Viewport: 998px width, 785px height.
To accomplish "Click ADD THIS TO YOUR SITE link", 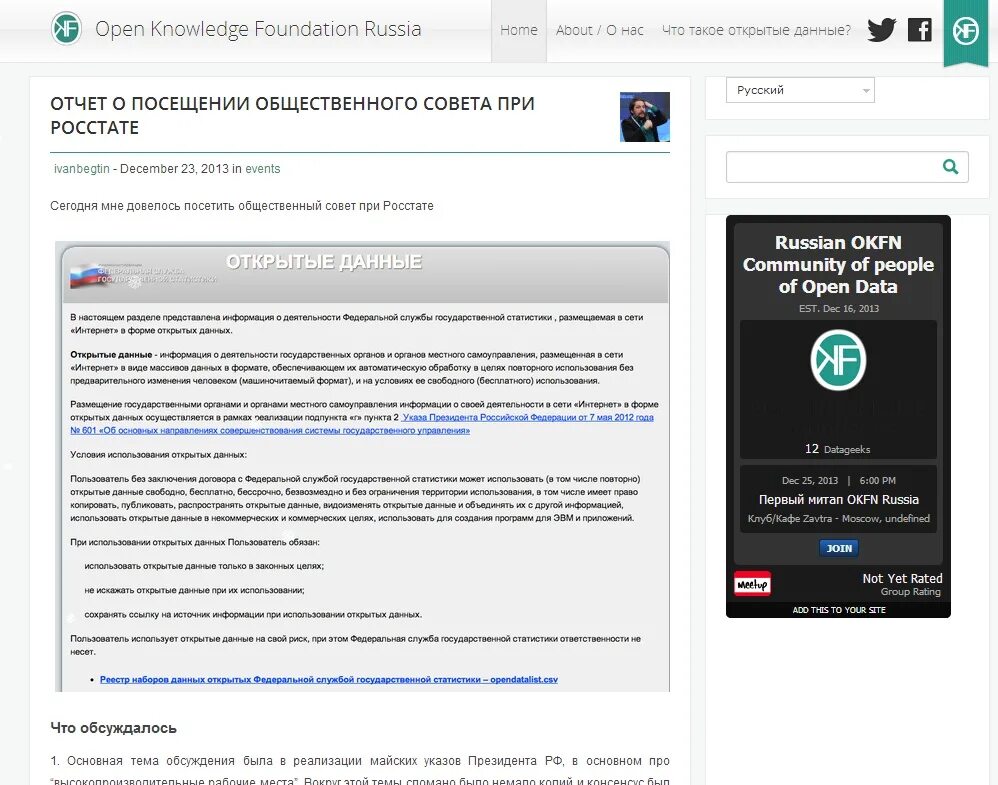I will pos(839,610).
